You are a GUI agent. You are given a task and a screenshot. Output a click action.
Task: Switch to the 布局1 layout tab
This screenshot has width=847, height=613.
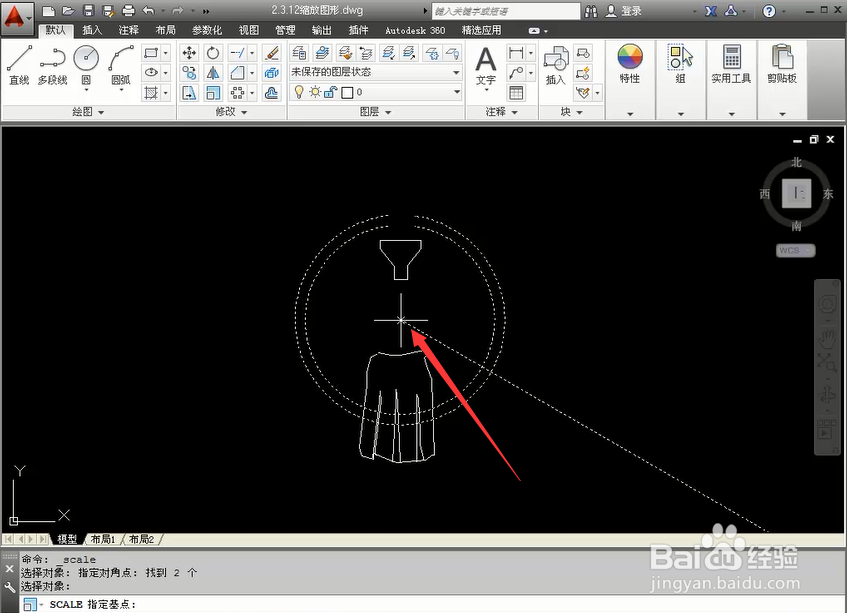pos(103,539)
